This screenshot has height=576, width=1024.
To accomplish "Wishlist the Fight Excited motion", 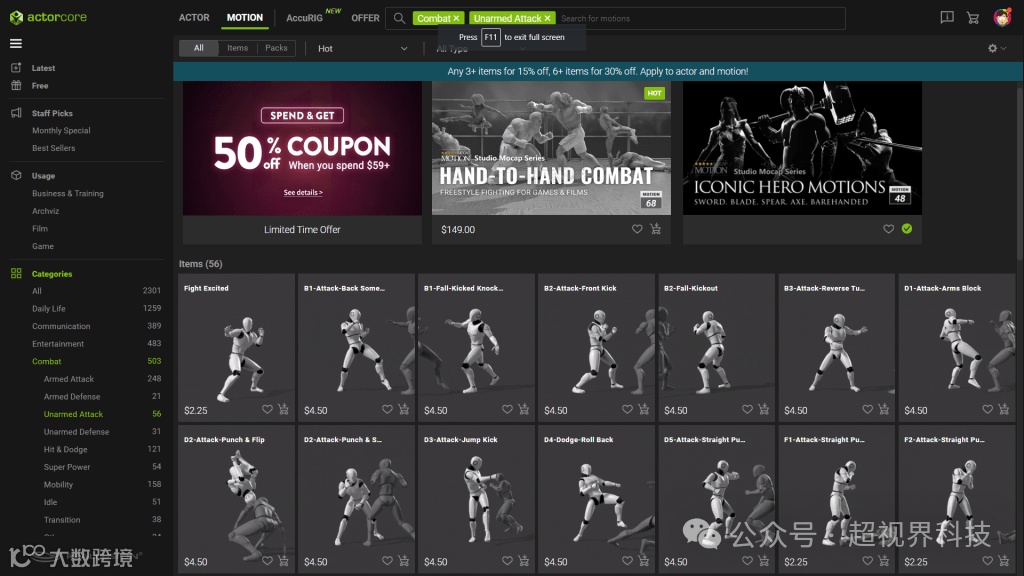I will tap(267, 409).
